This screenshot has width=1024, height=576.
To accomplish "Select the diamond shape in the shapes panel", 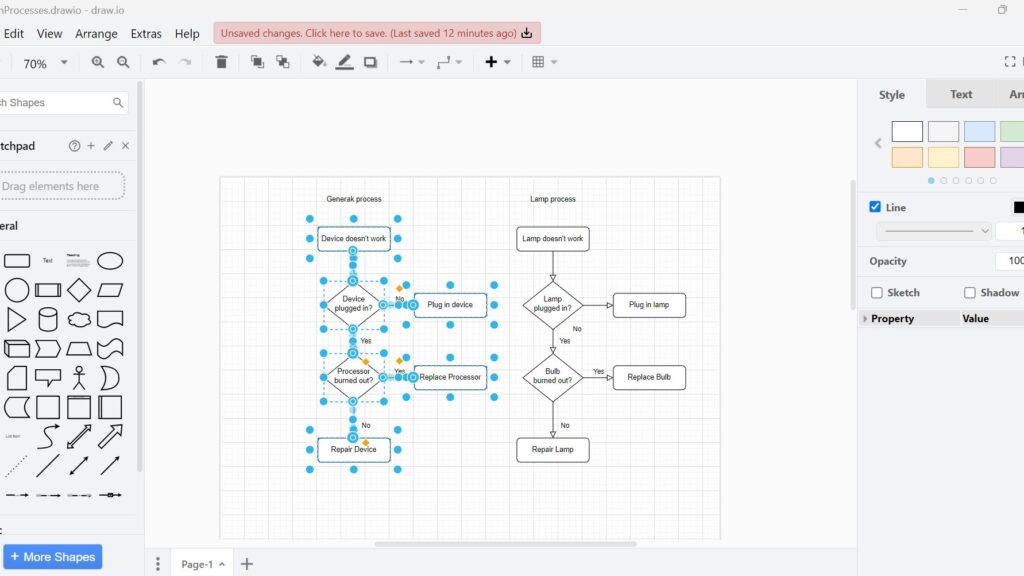I will (79, 289).
